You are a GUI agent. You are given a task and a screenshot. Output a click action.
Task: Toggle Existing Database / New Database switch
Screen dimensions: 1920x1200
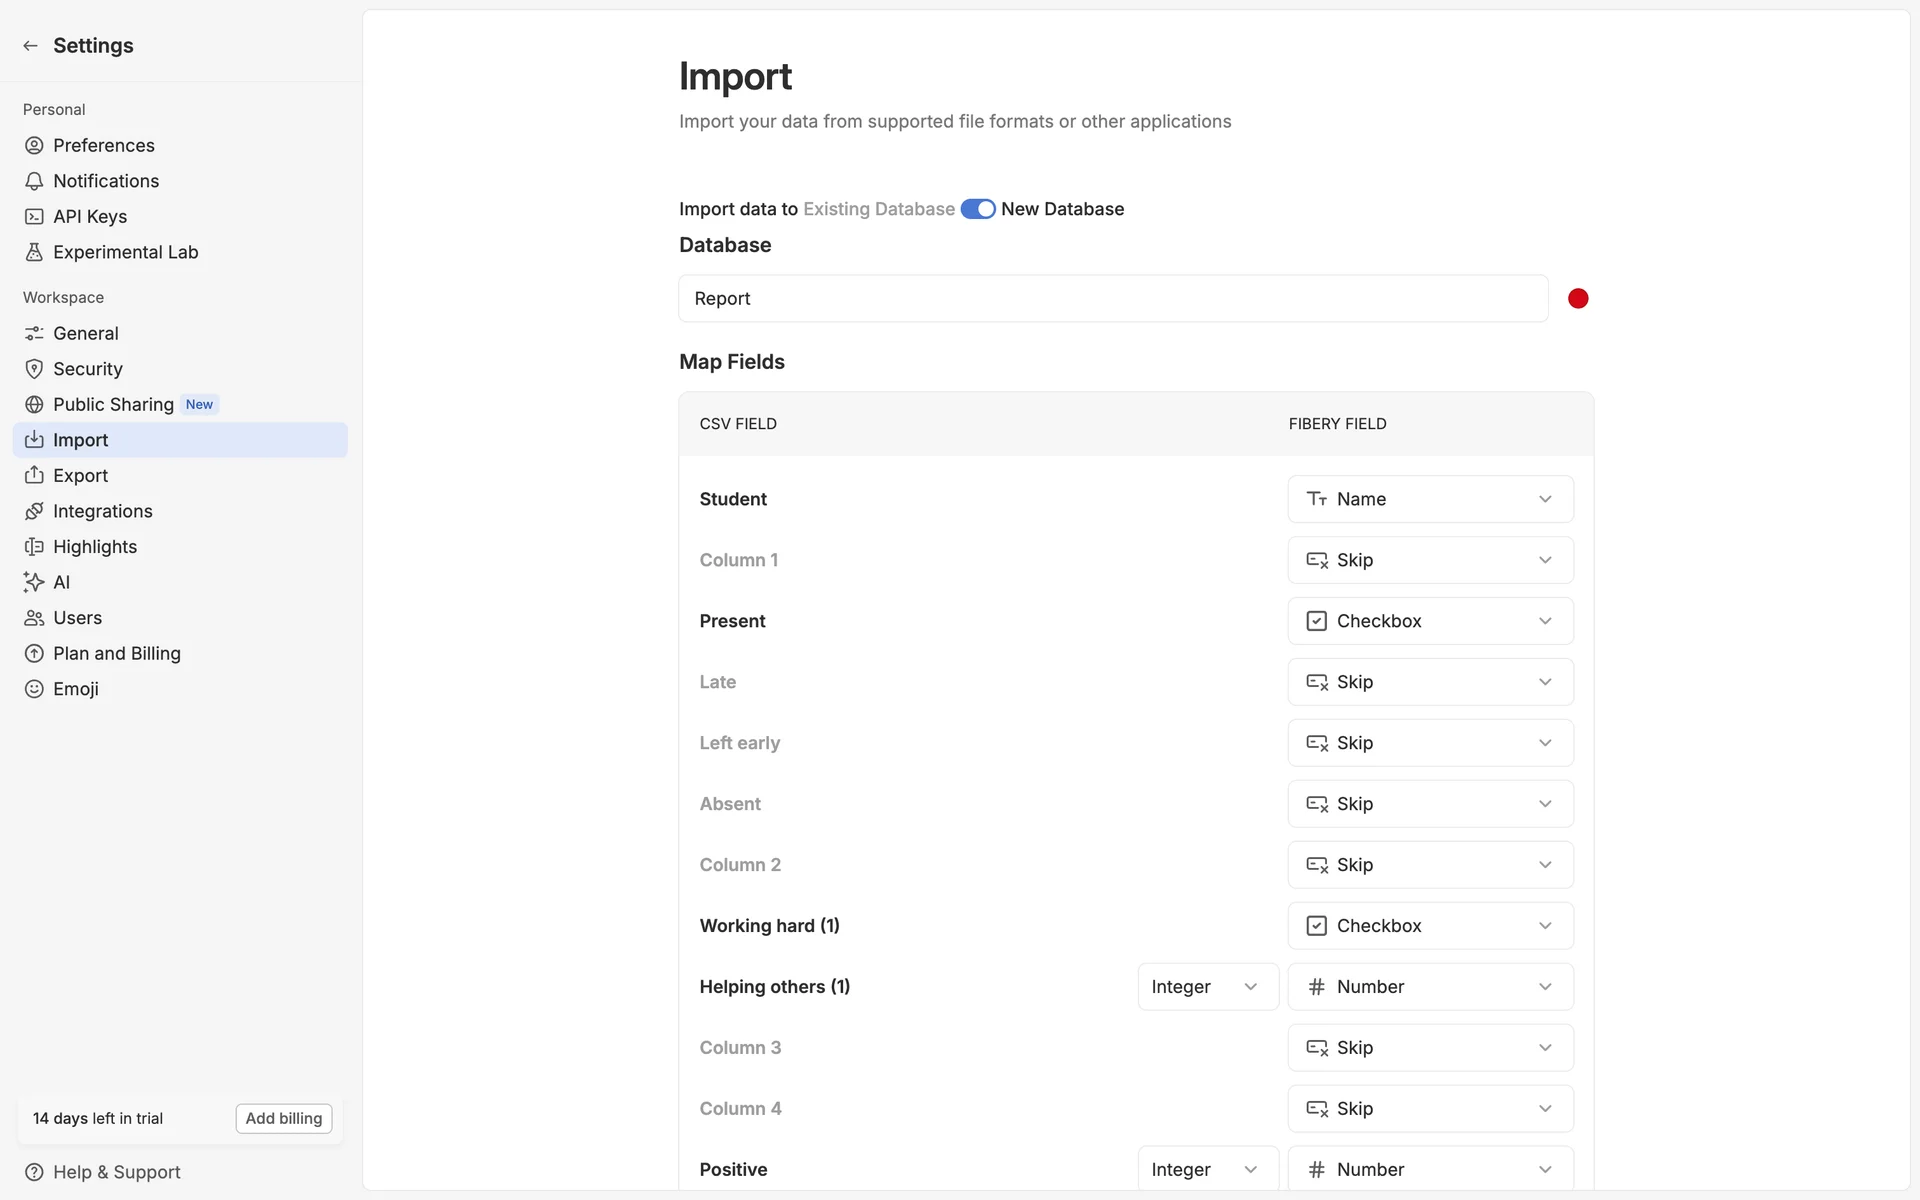point(977,209)
